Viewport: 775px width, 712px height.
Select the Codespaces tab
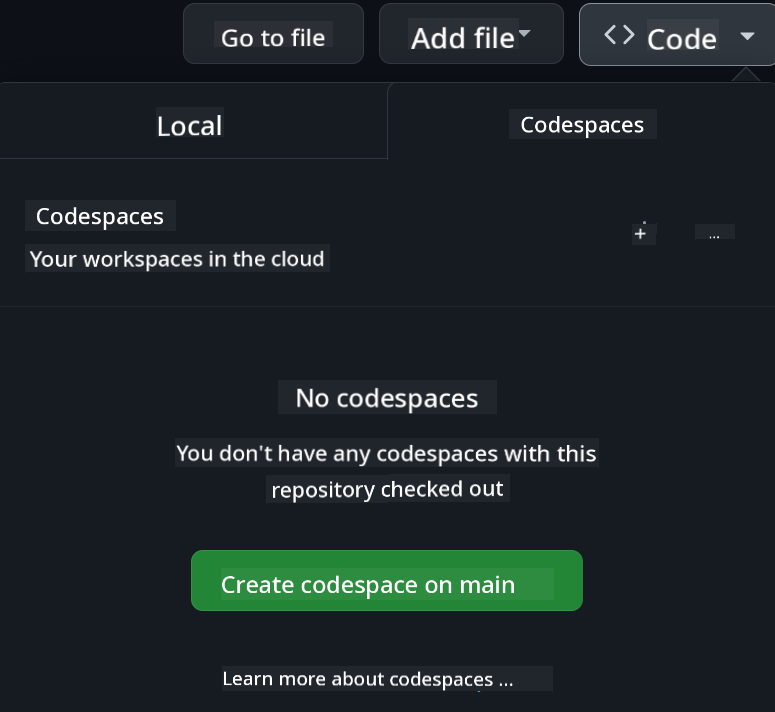click(582, 125)
